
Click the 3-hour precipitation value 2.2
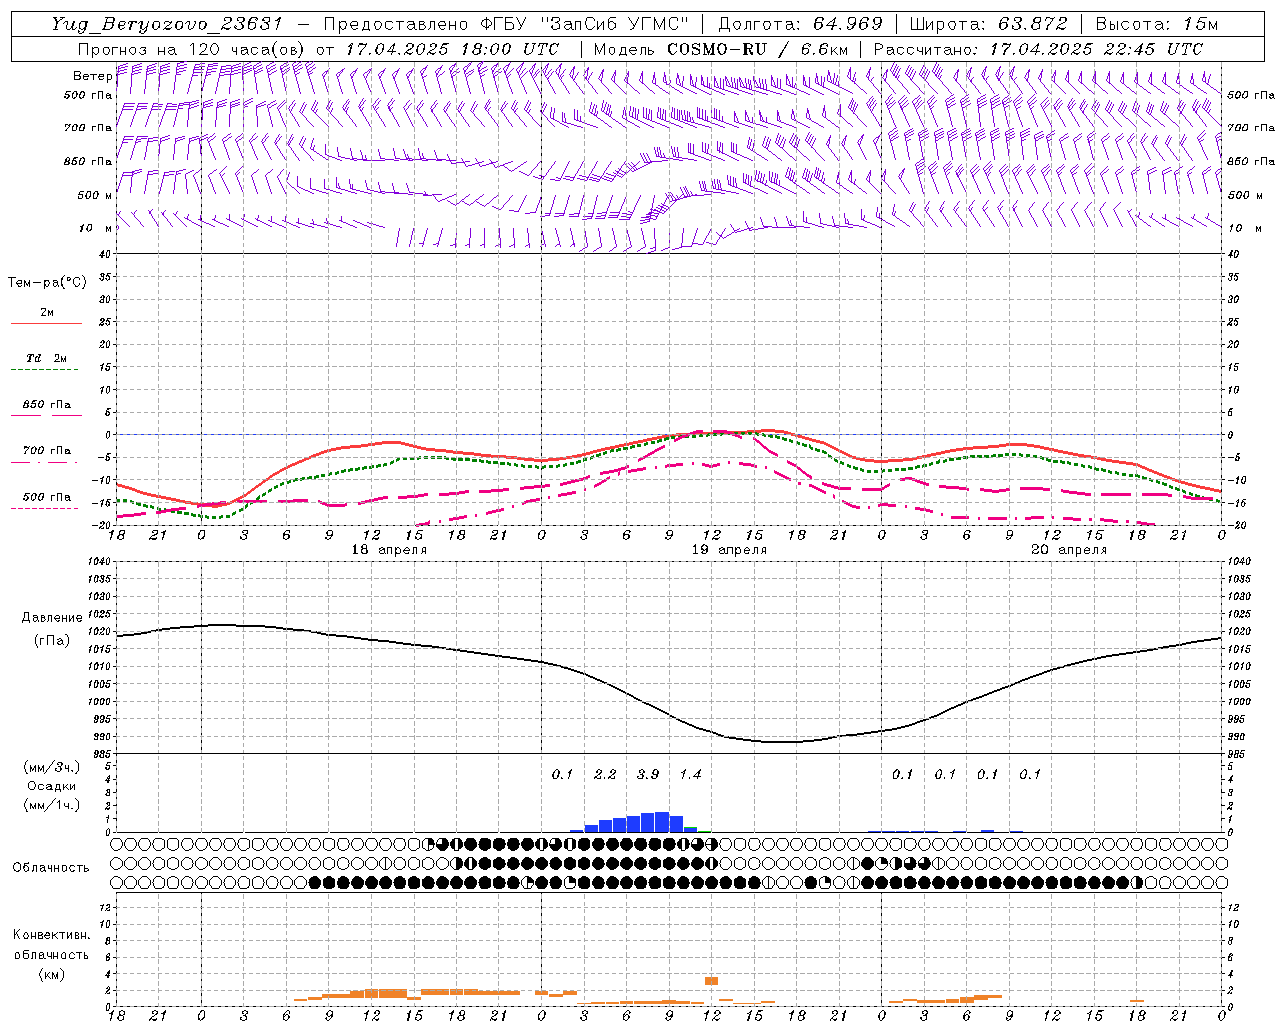click(x=605, y=774)
